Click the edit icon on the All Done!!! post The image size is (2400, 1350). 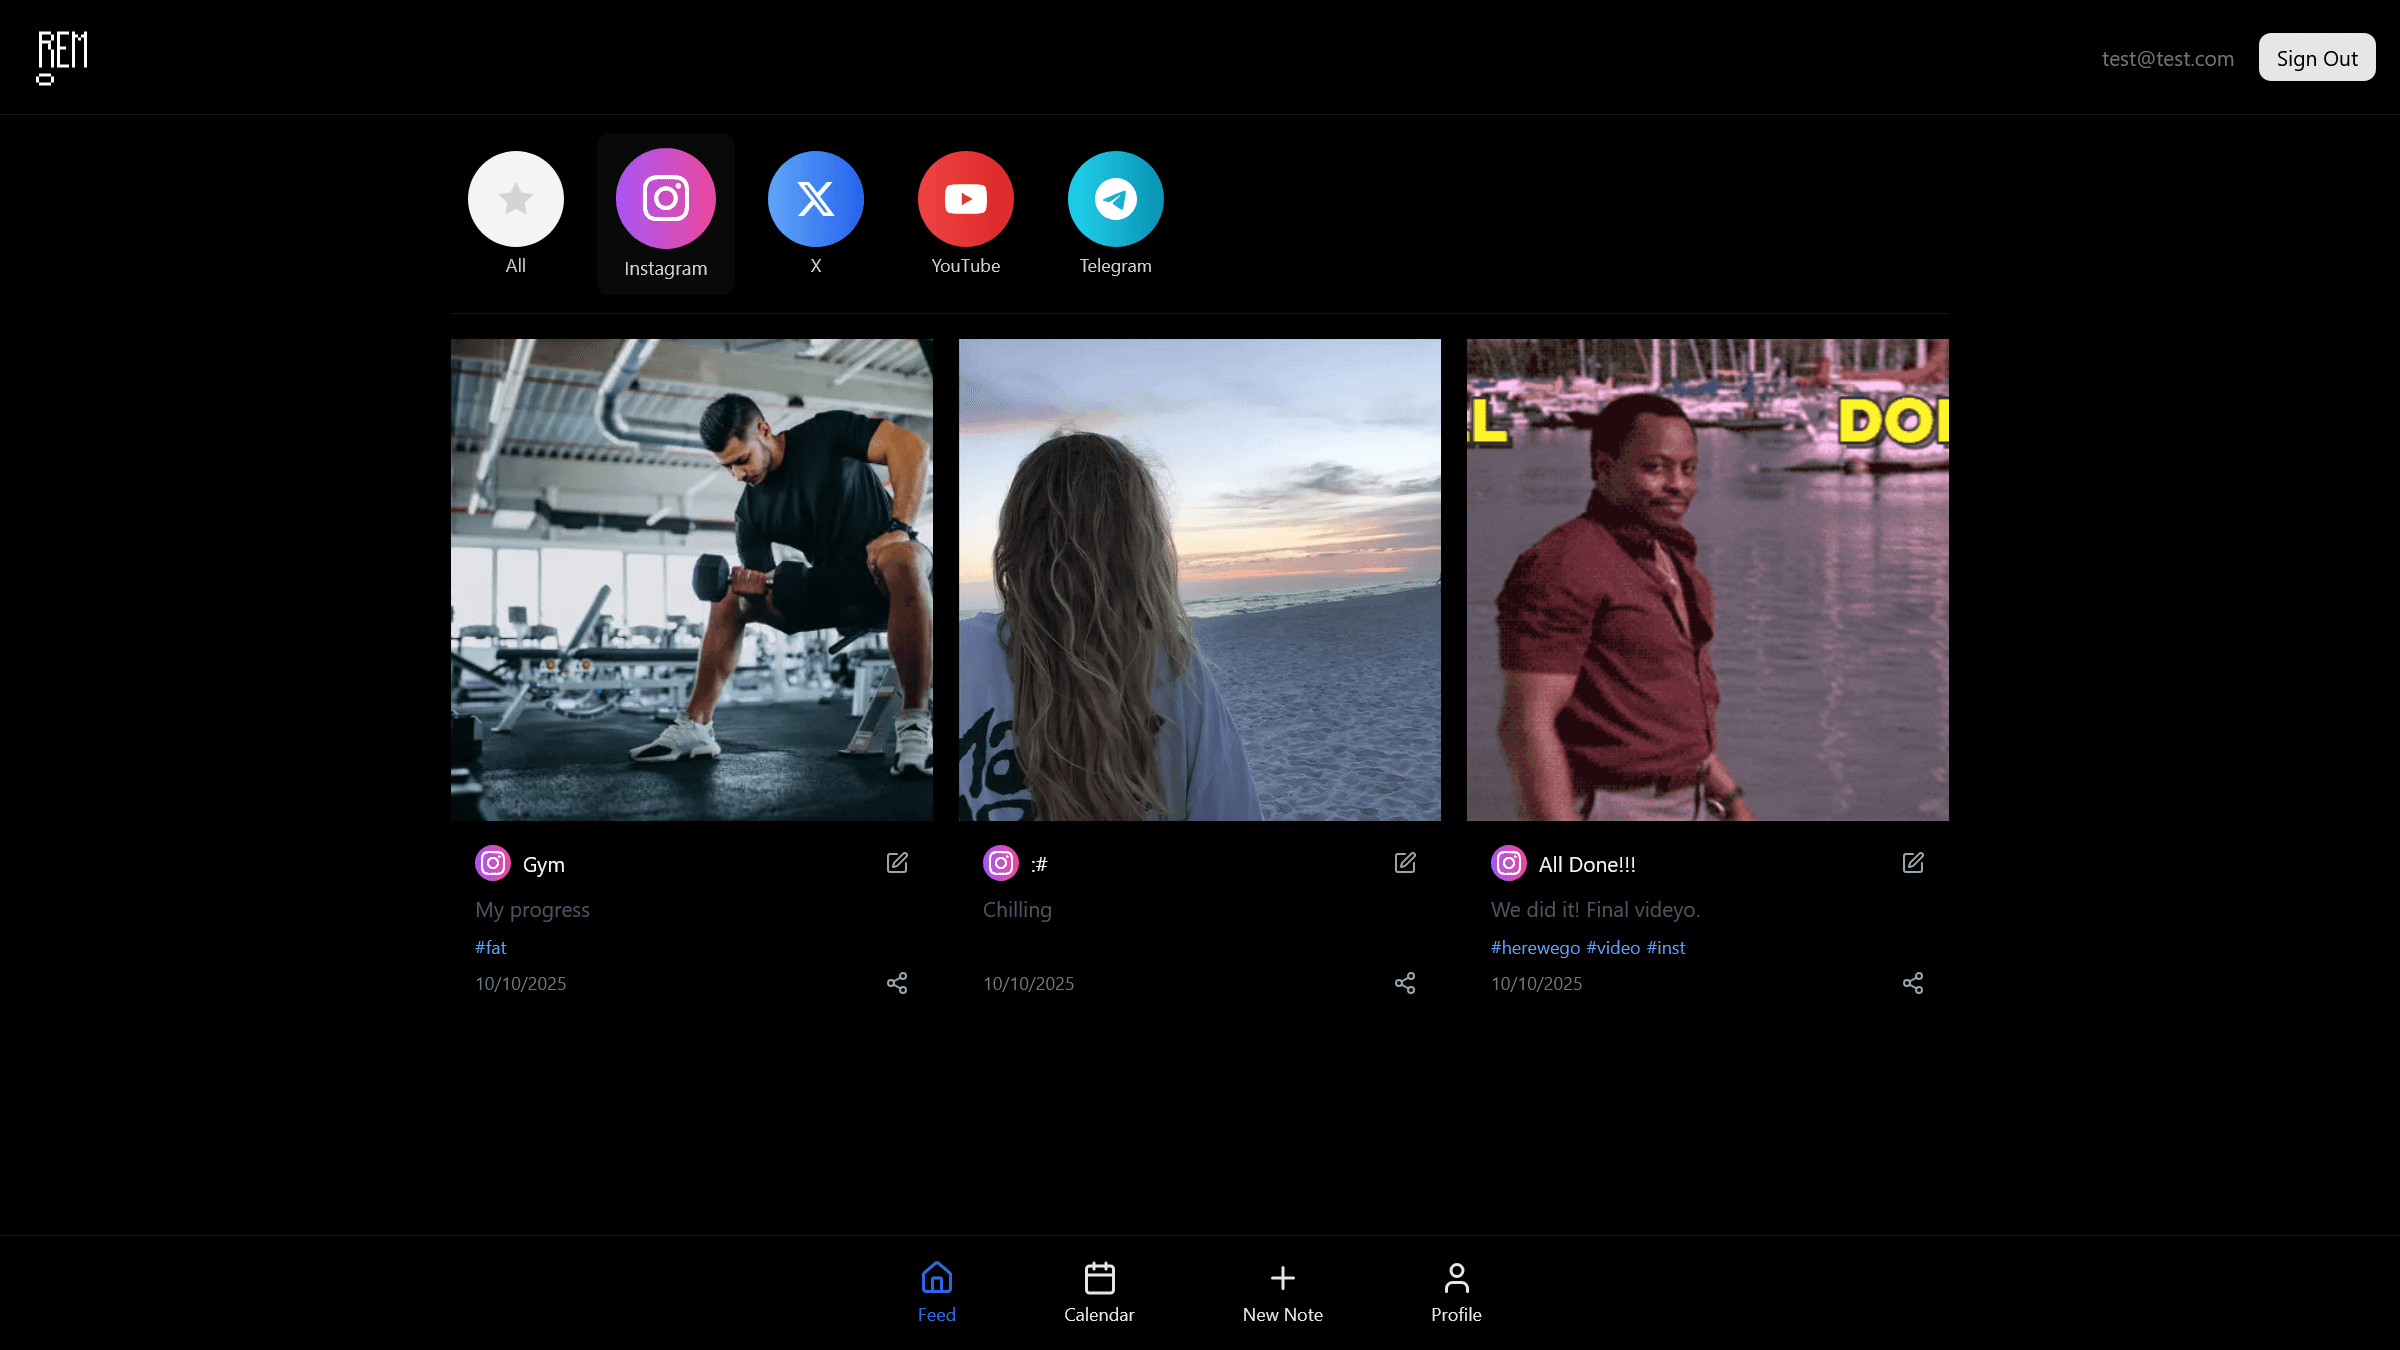pos(1912,862)
